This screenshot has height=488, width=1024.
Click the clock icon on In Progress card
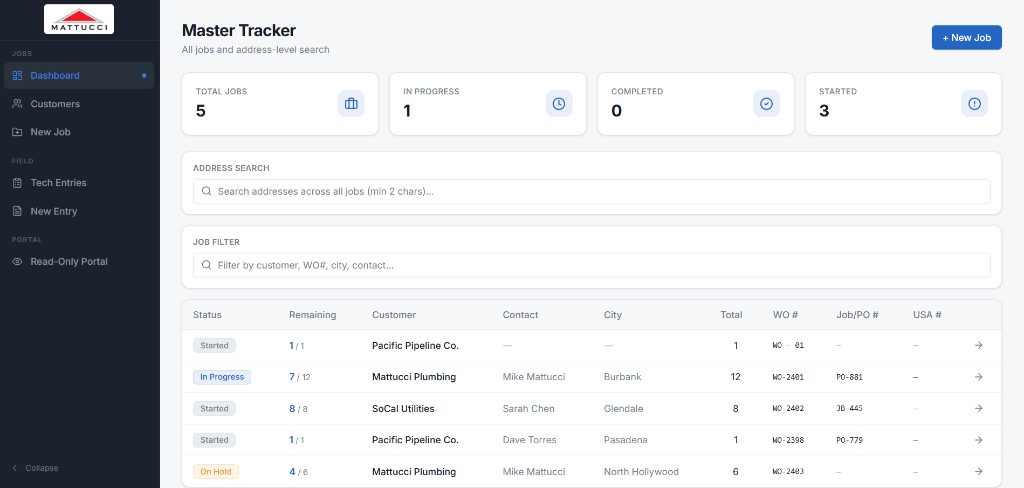[x=559, y=104]
